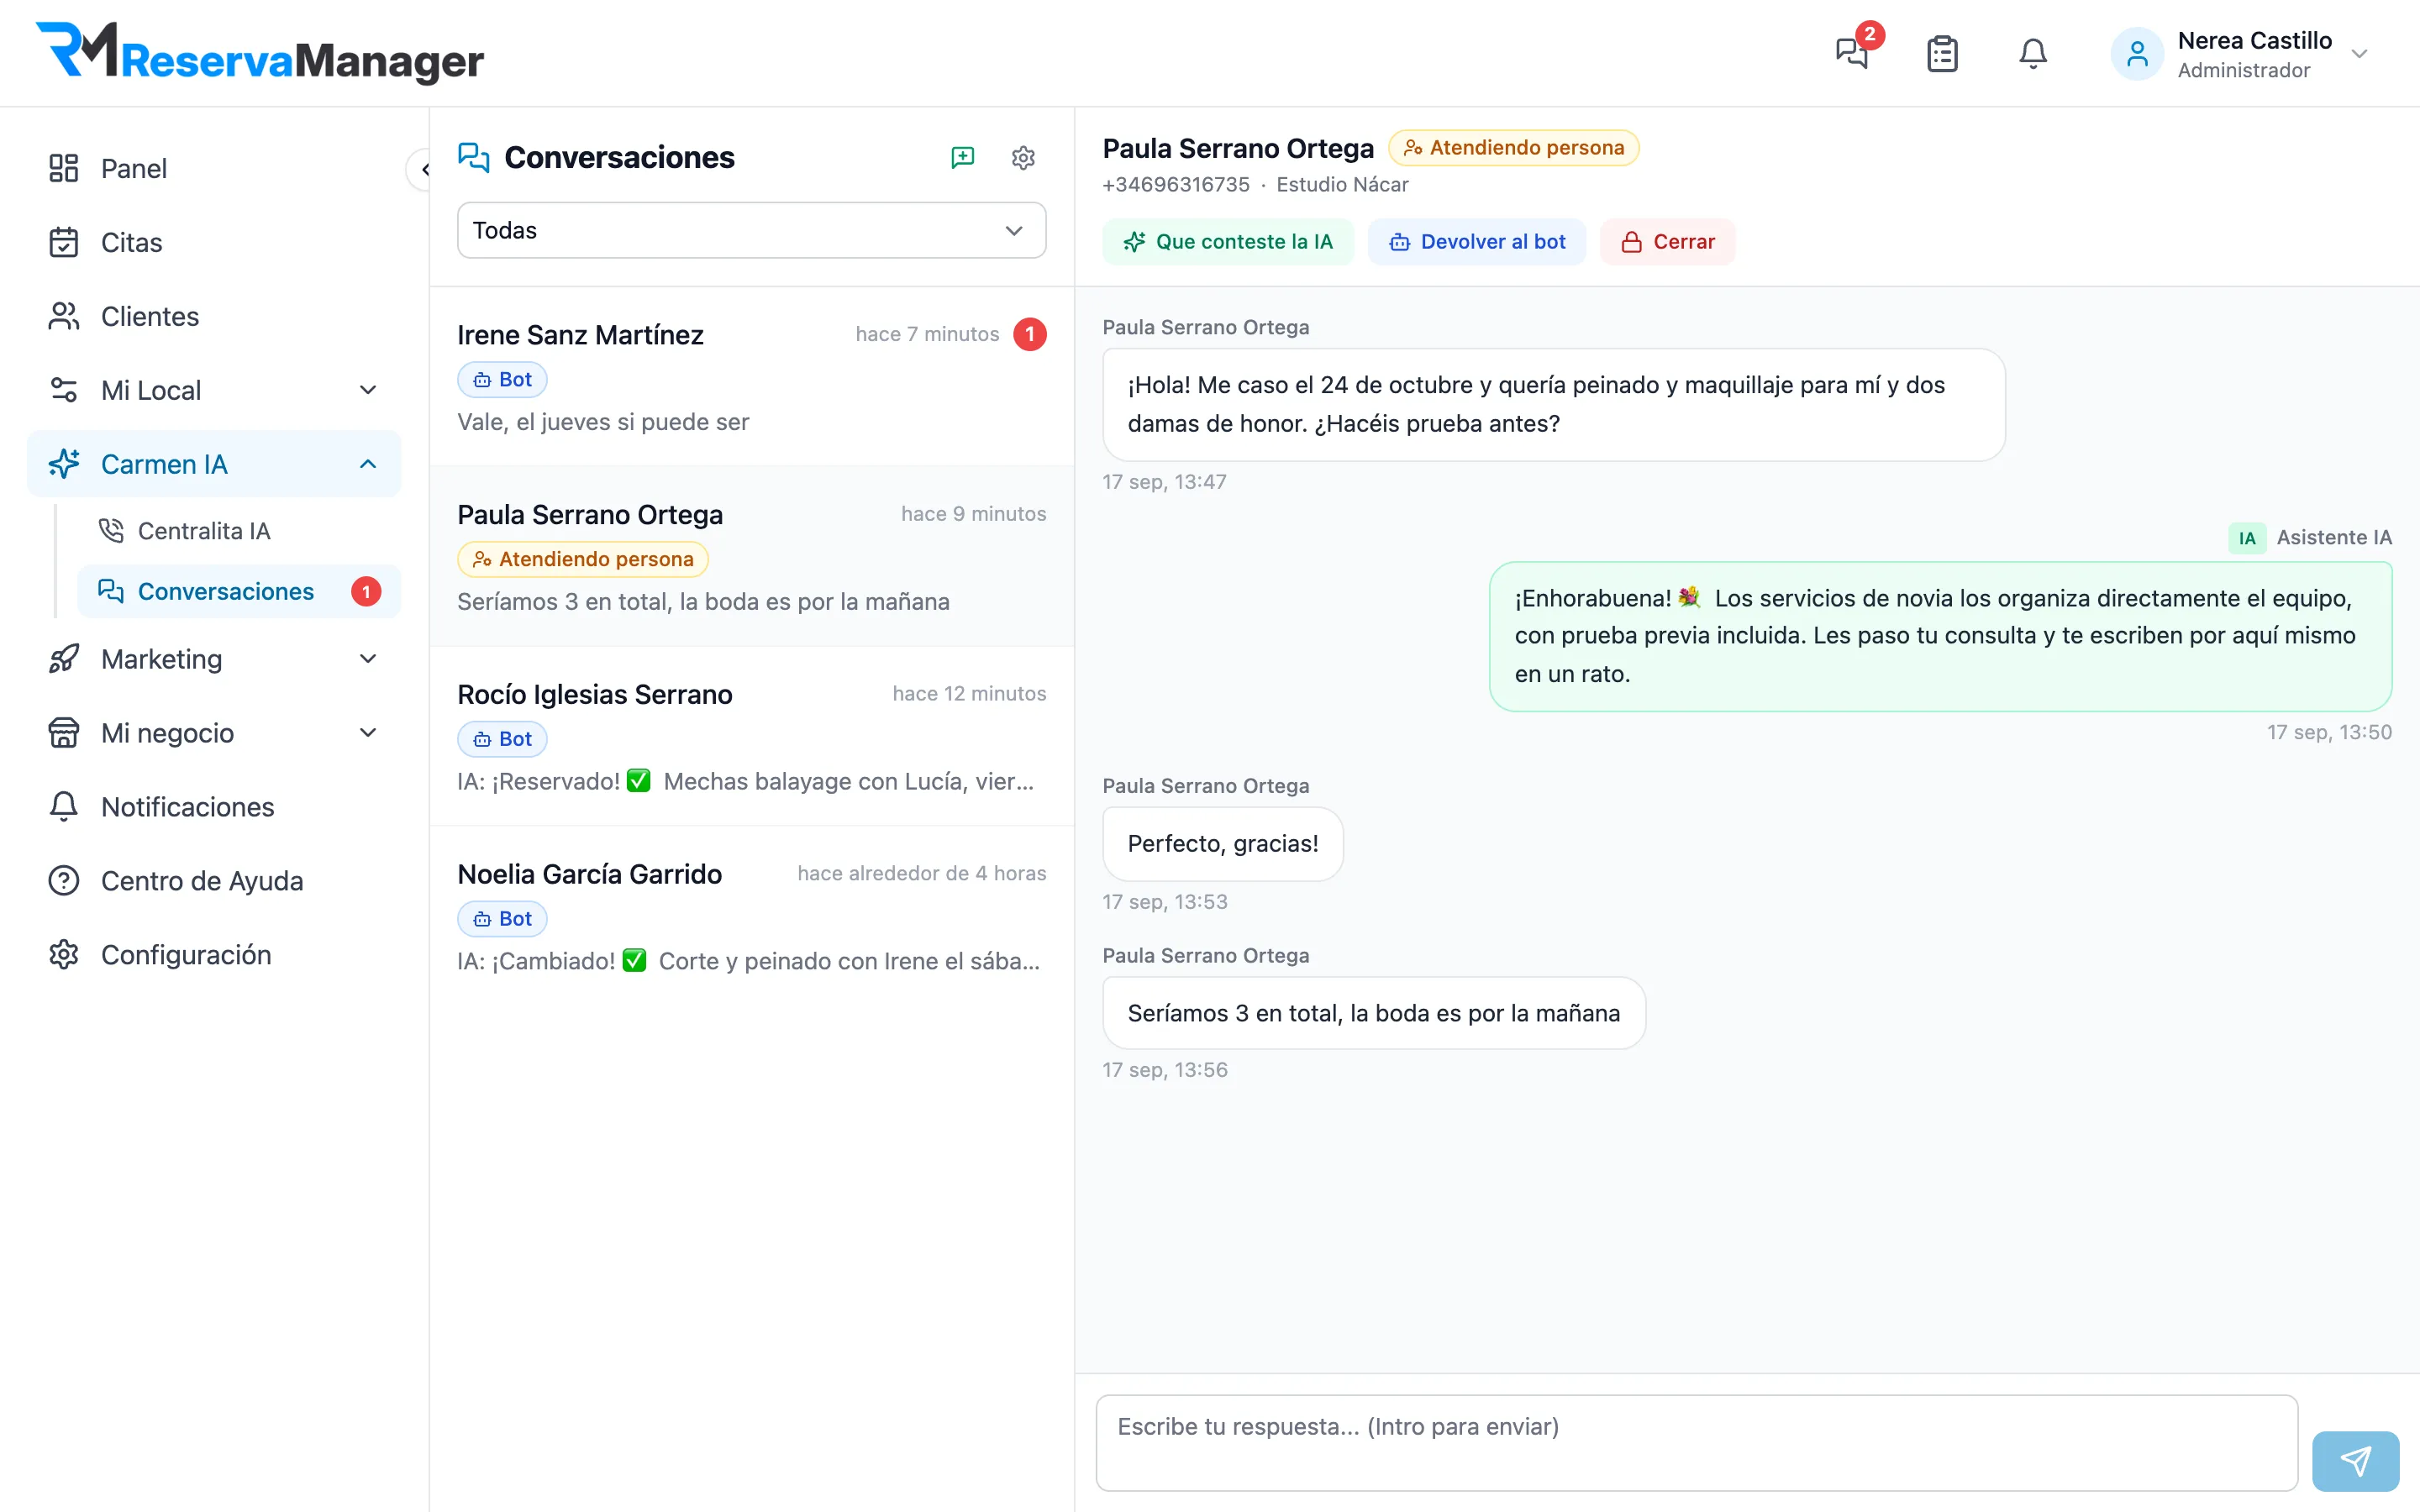Click unread badge on Irene Sanz Martínez
This screenshot has height=1512, width=2420.
pyautogui.click(x=1030, y=334)
